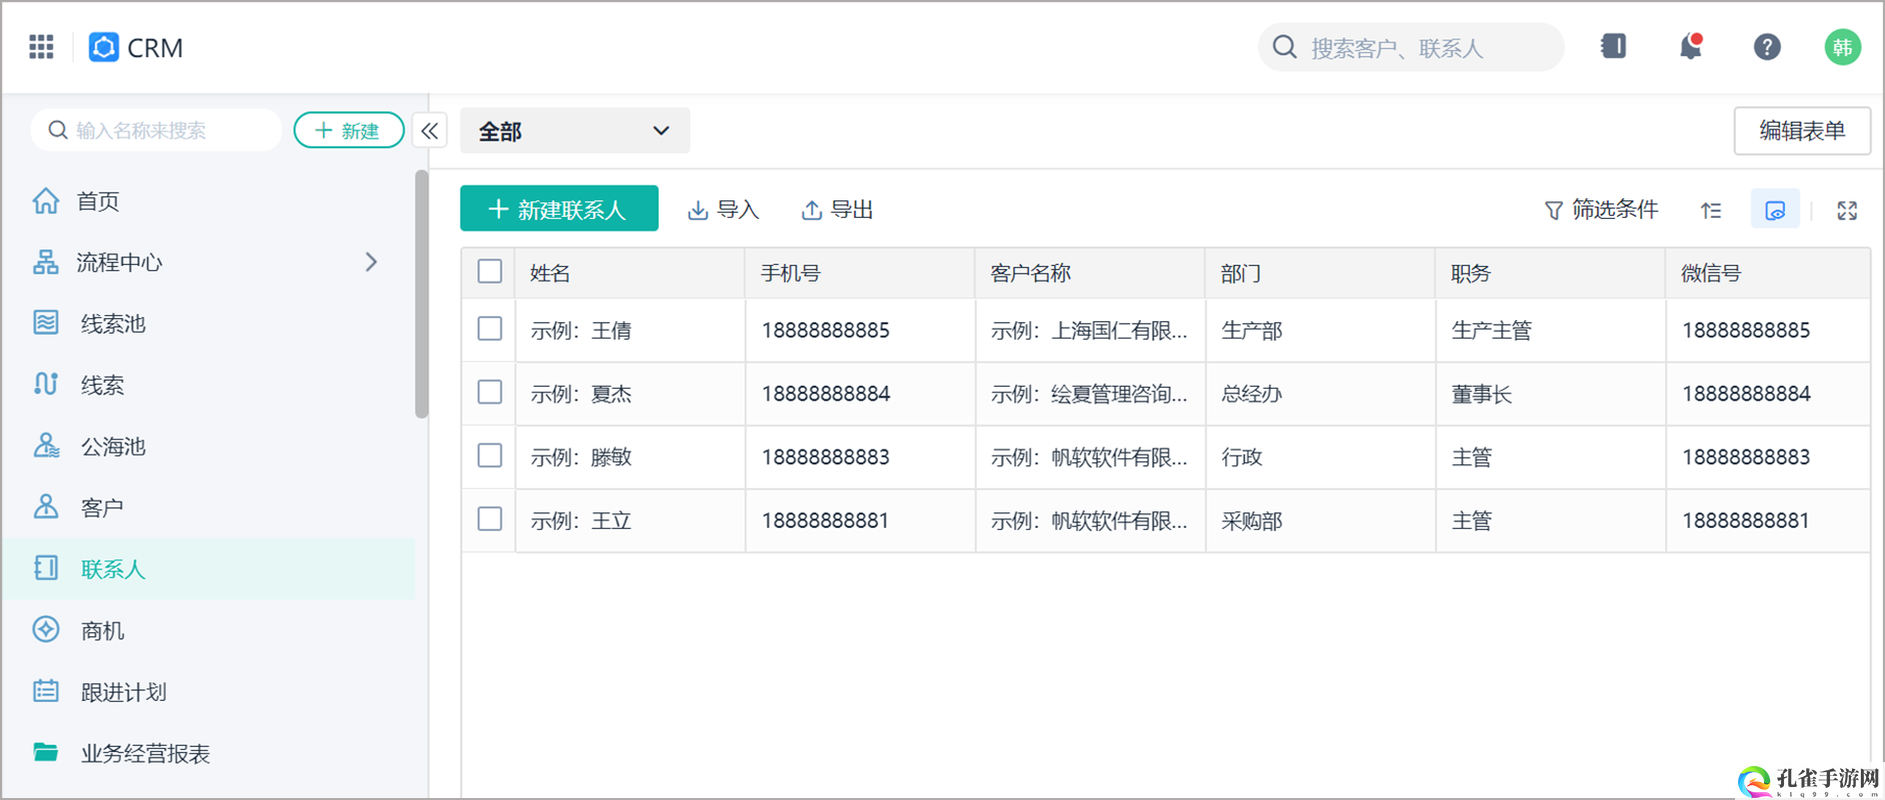Click the 线索 icon in sidebar
The width and height of the screenshot is (1885, 800).
[46, 384]
